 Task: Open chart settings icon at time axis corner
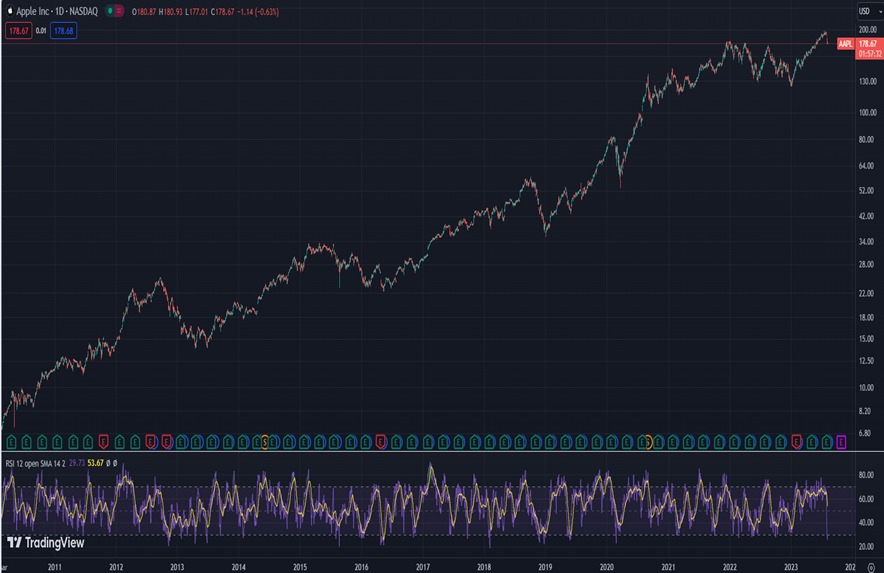(871, 567)
